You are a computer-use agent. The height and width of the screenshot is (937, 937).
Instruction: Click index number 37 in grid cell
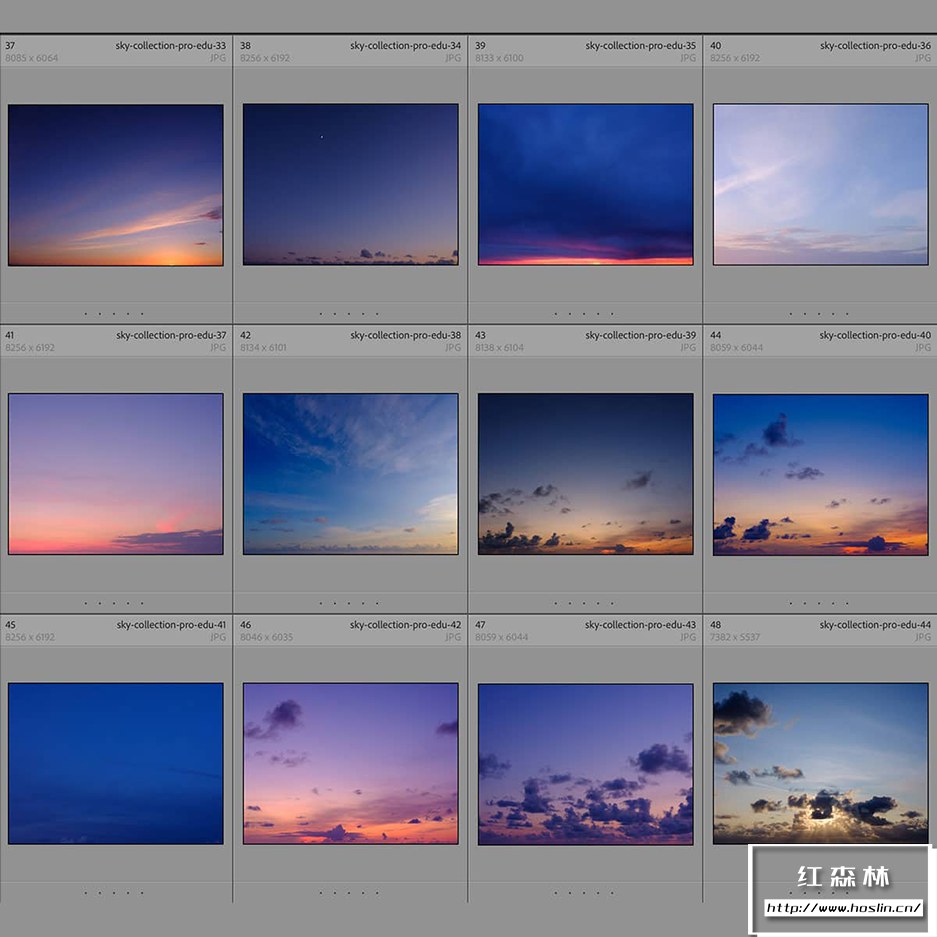click(10, 45)
